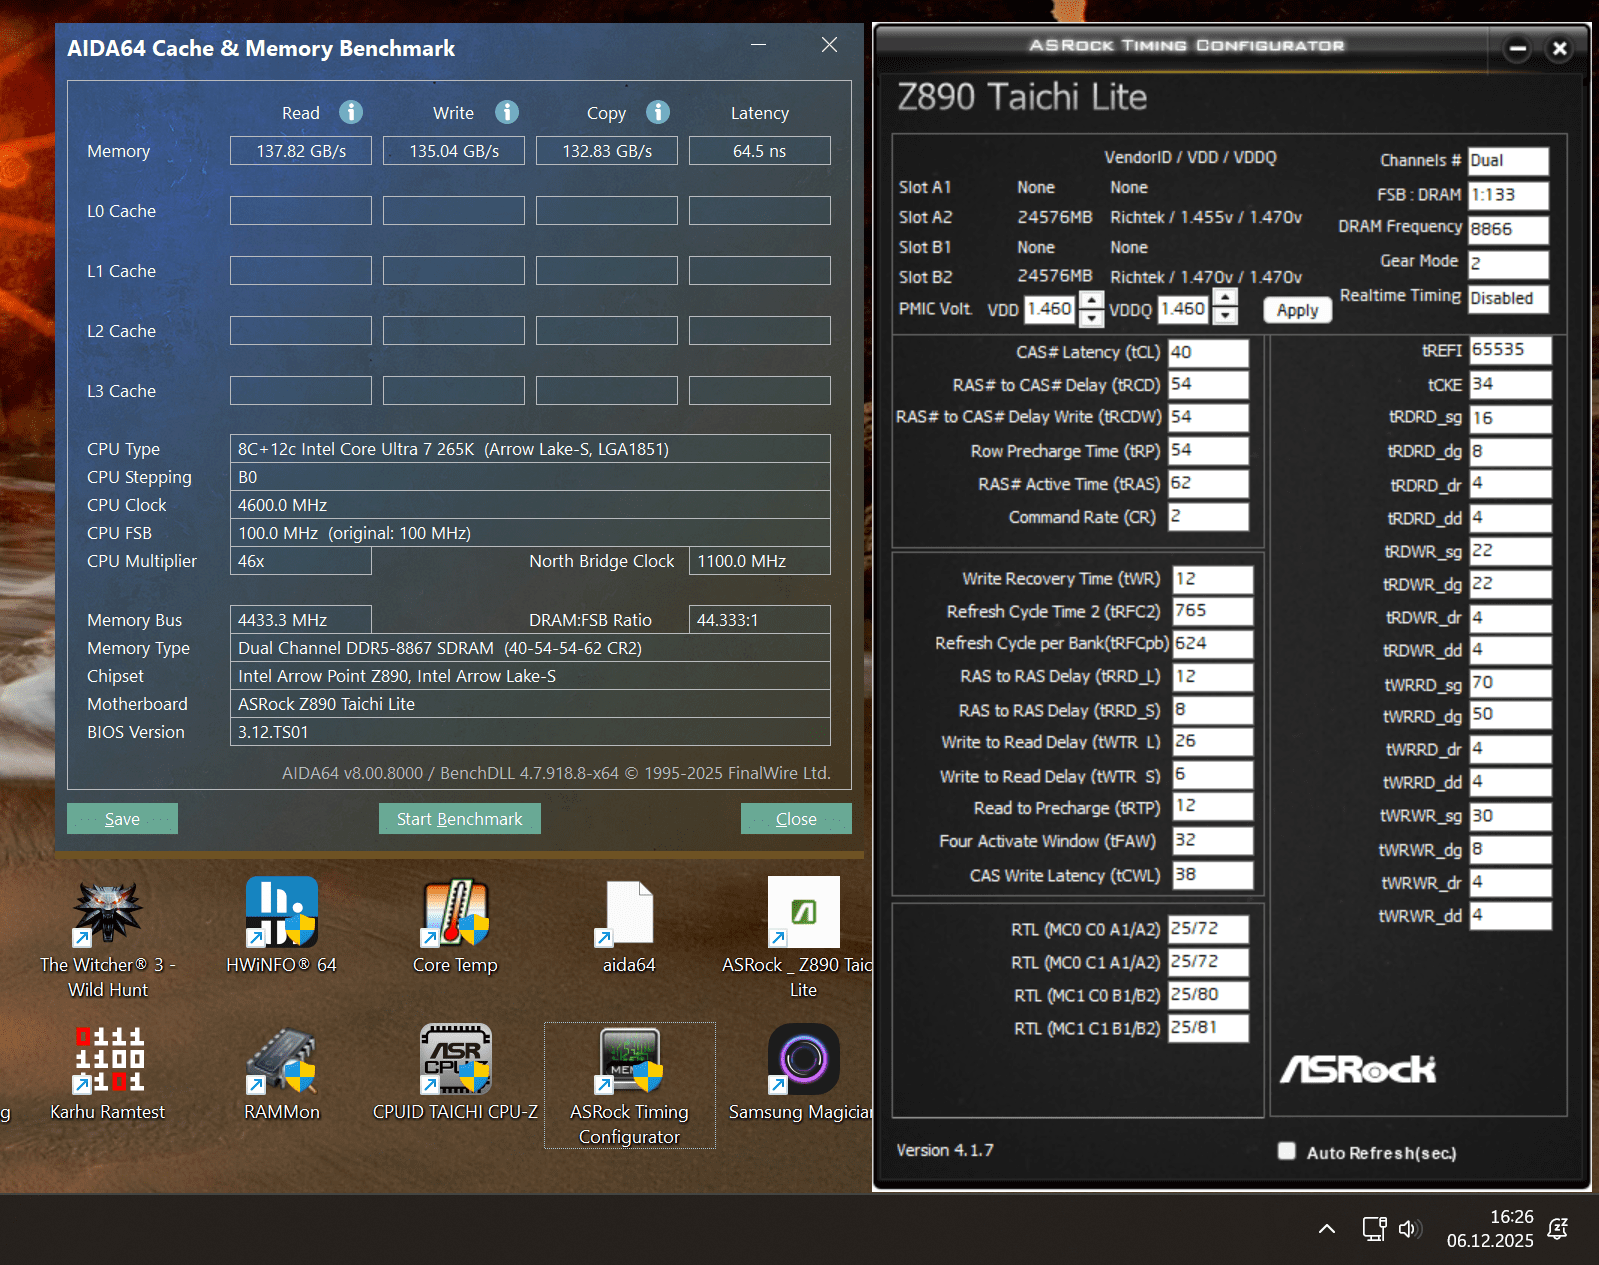Select the tRCD value field showing 54
Viewport: 1599px width, 1265px height.
1208,384
